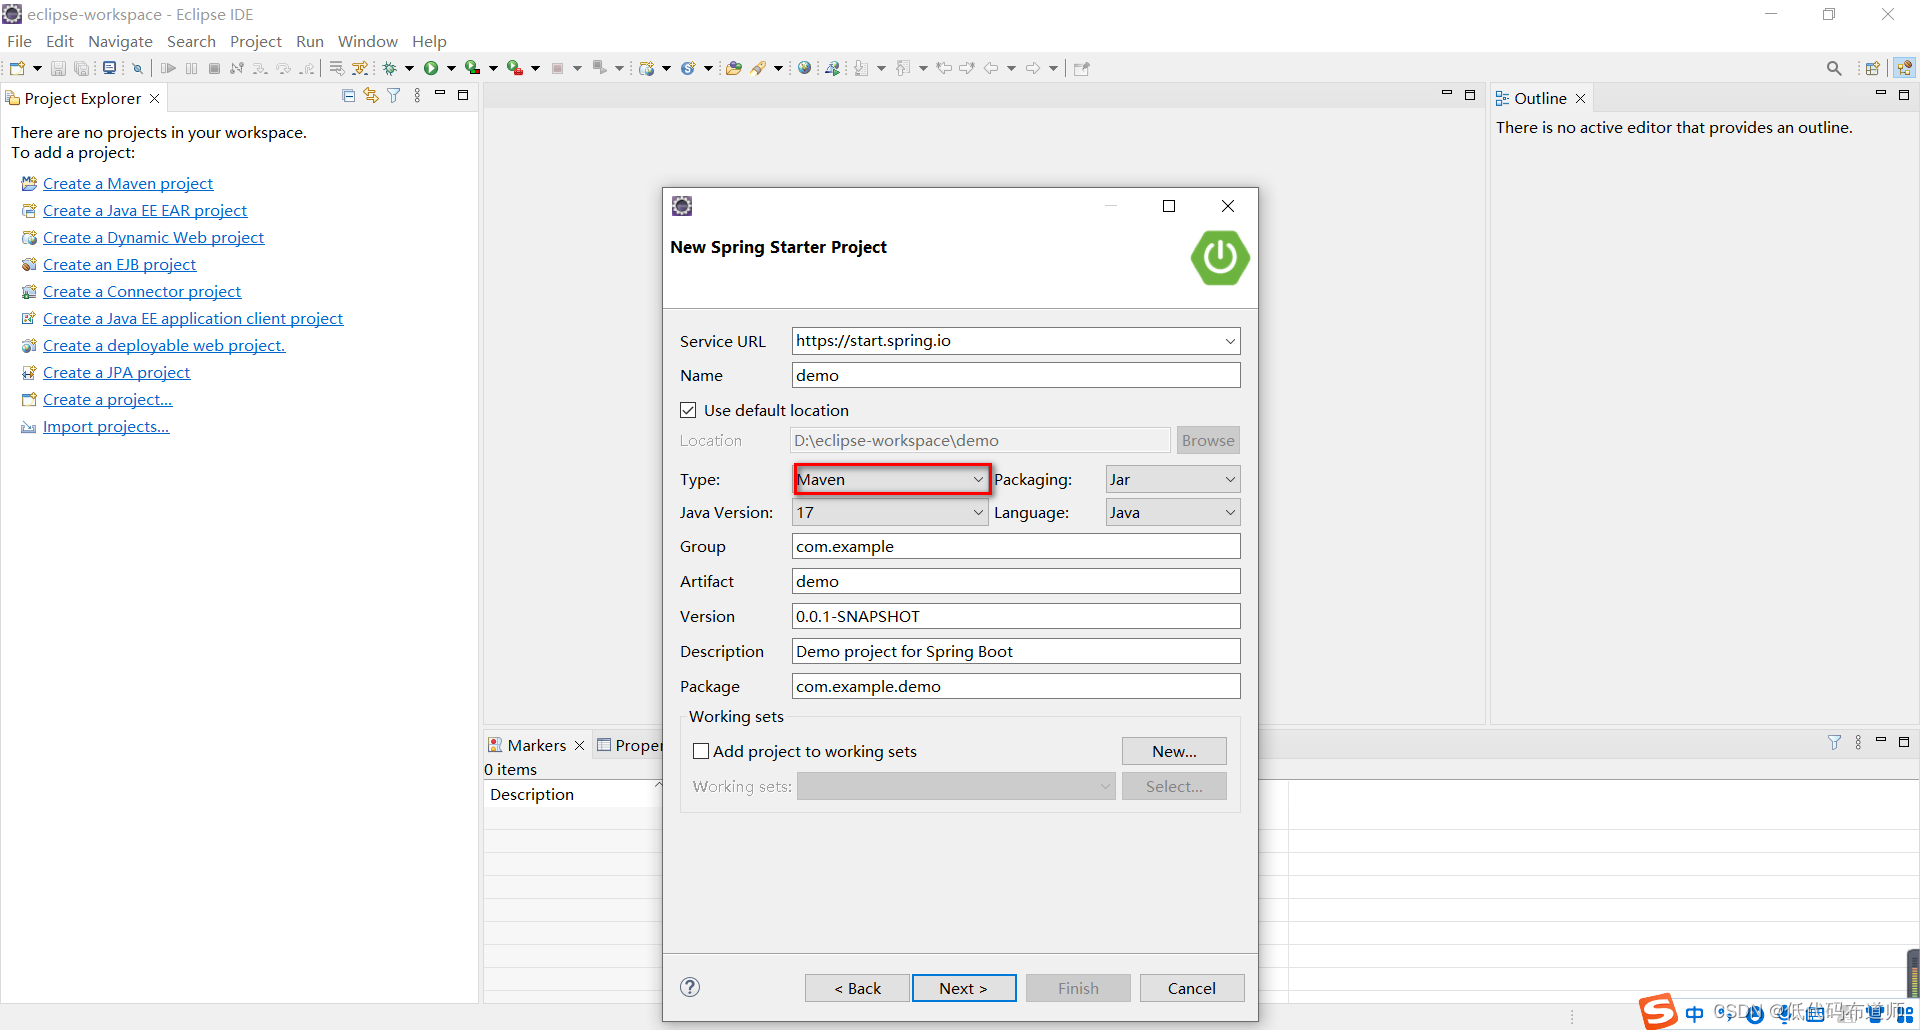1920x1030 pixels.
Task: Open a Terminal from the toolbar
Action: [109, 68]
